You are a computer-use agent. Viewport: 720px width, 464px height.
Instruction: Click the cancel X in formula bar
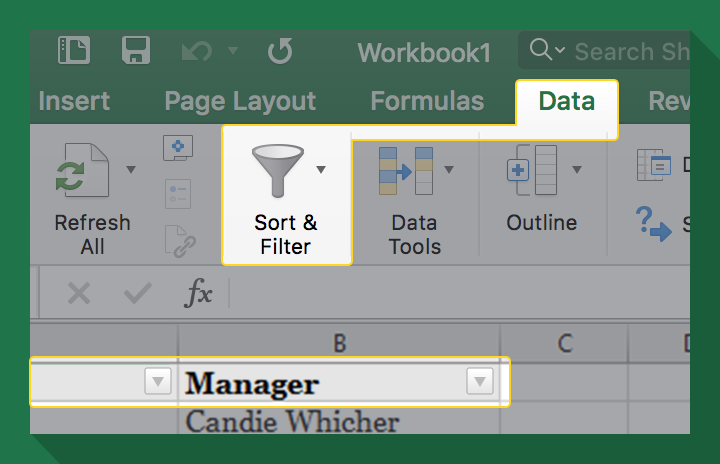coord(78,293)
